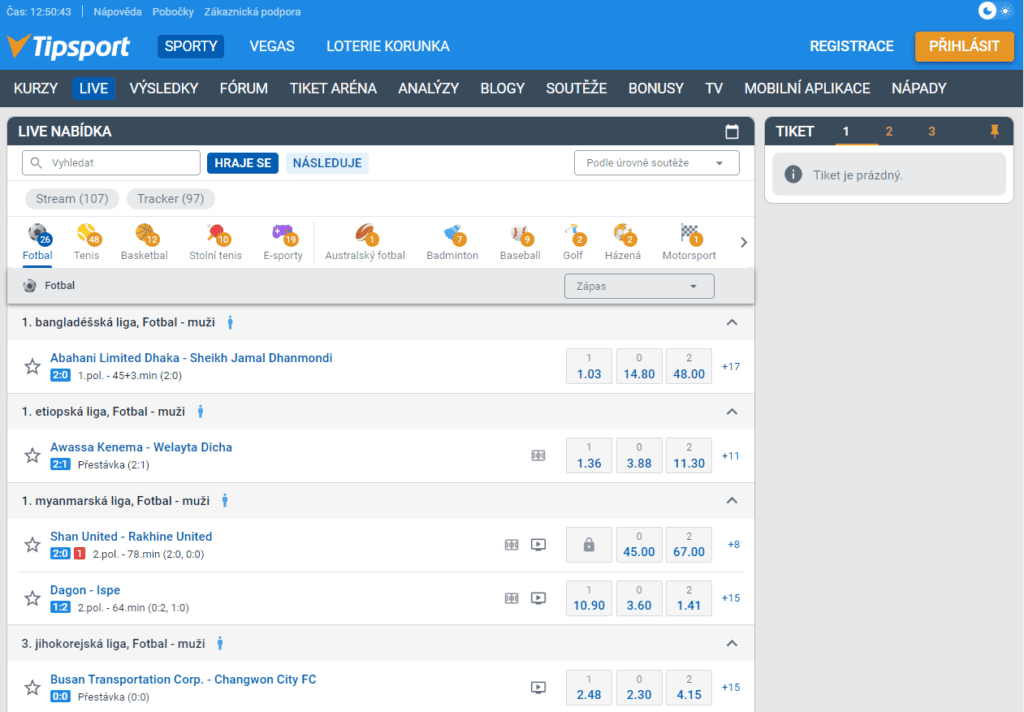The width and height of the screenshot is (1024, 712).
Task: Toggle the HRAJE SE filter
Action: [243, 163]
